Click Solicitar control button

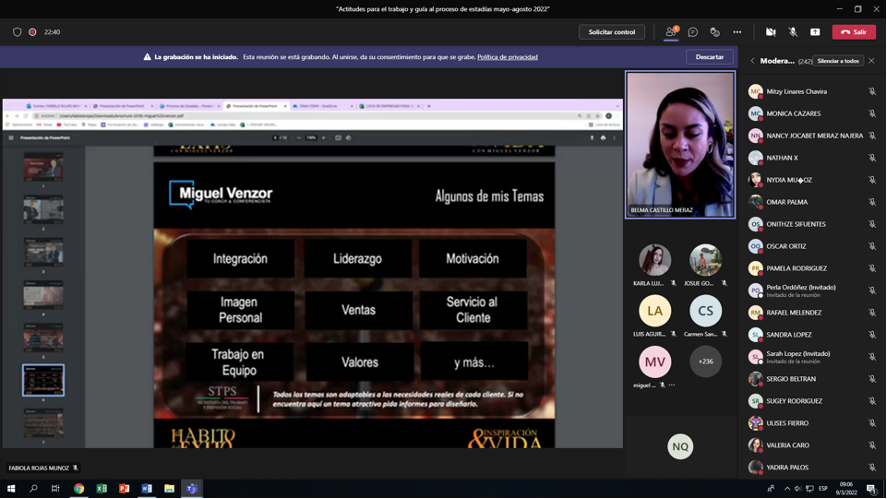pos(612,32)
